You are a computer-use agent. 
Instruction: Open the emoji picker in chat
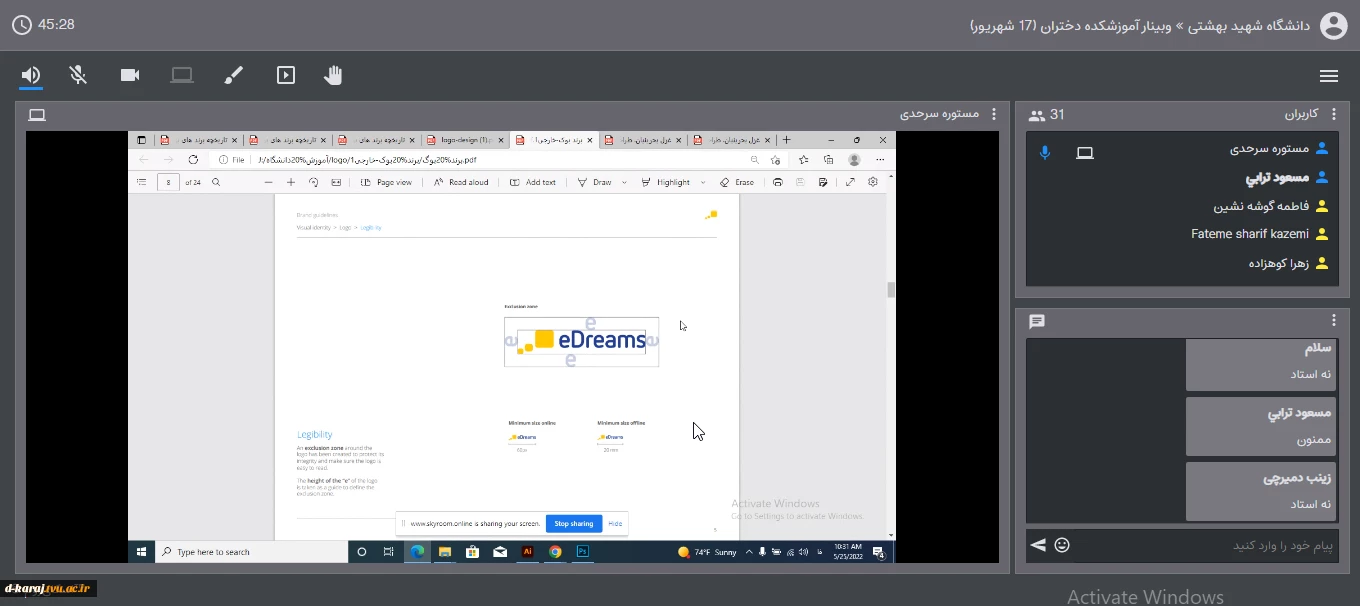coord(1062,545)
